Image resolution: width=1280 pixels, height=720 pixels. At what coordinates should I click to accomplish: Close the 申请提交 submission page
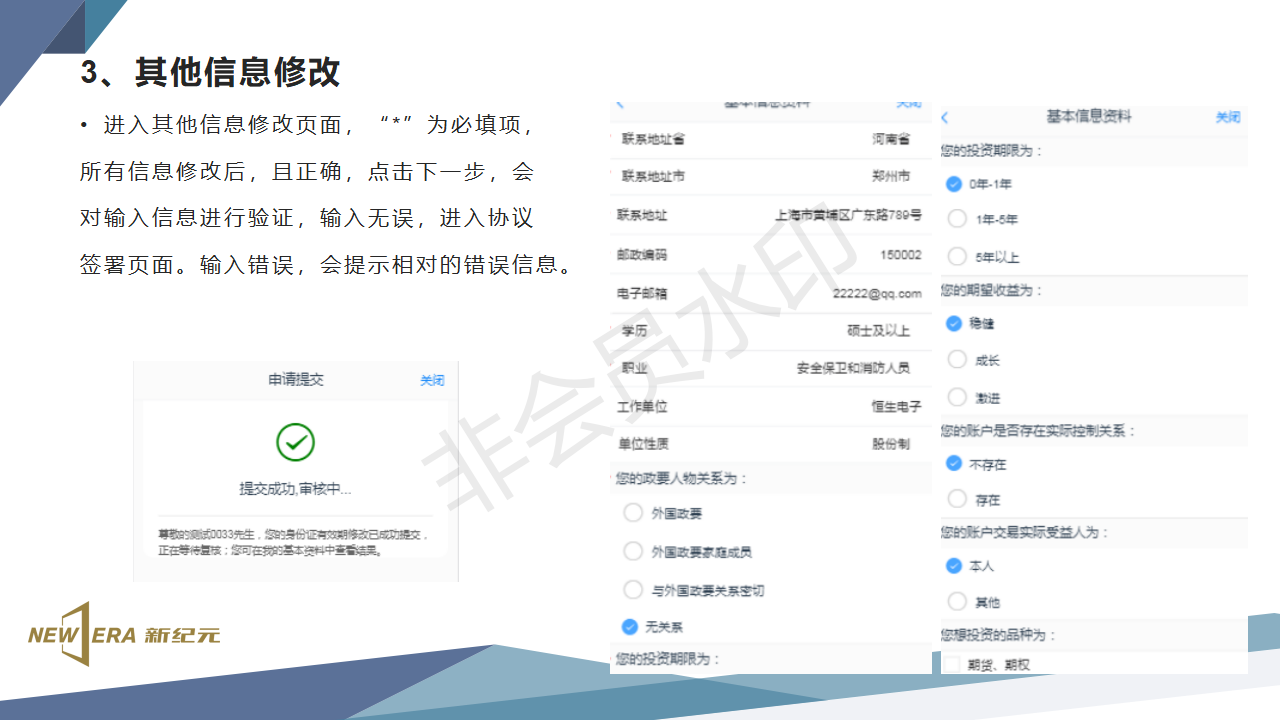point(432,381)
